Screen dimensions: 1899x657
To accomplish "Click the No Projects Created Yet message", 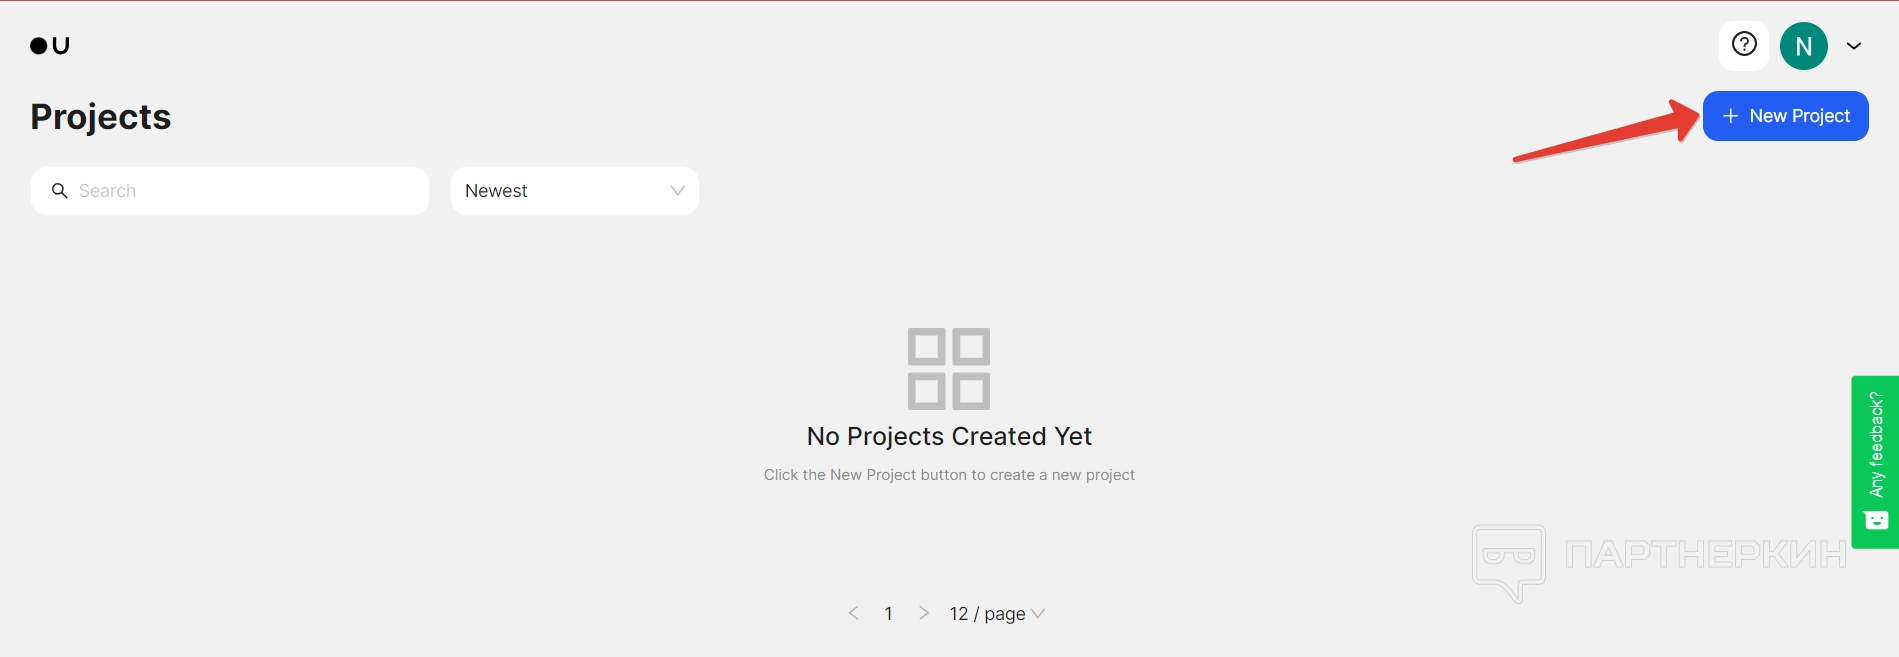I will coord(949,436).
